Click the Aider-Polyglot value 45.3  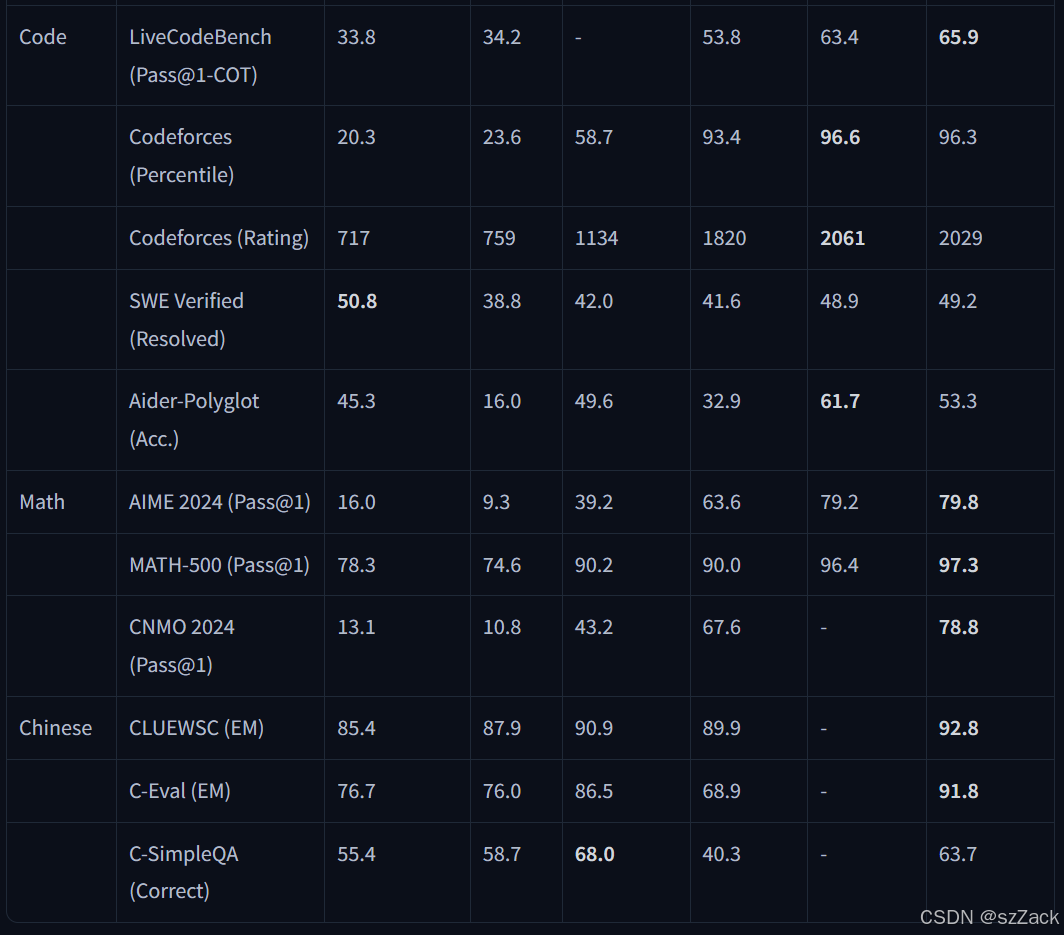(356, 401)
